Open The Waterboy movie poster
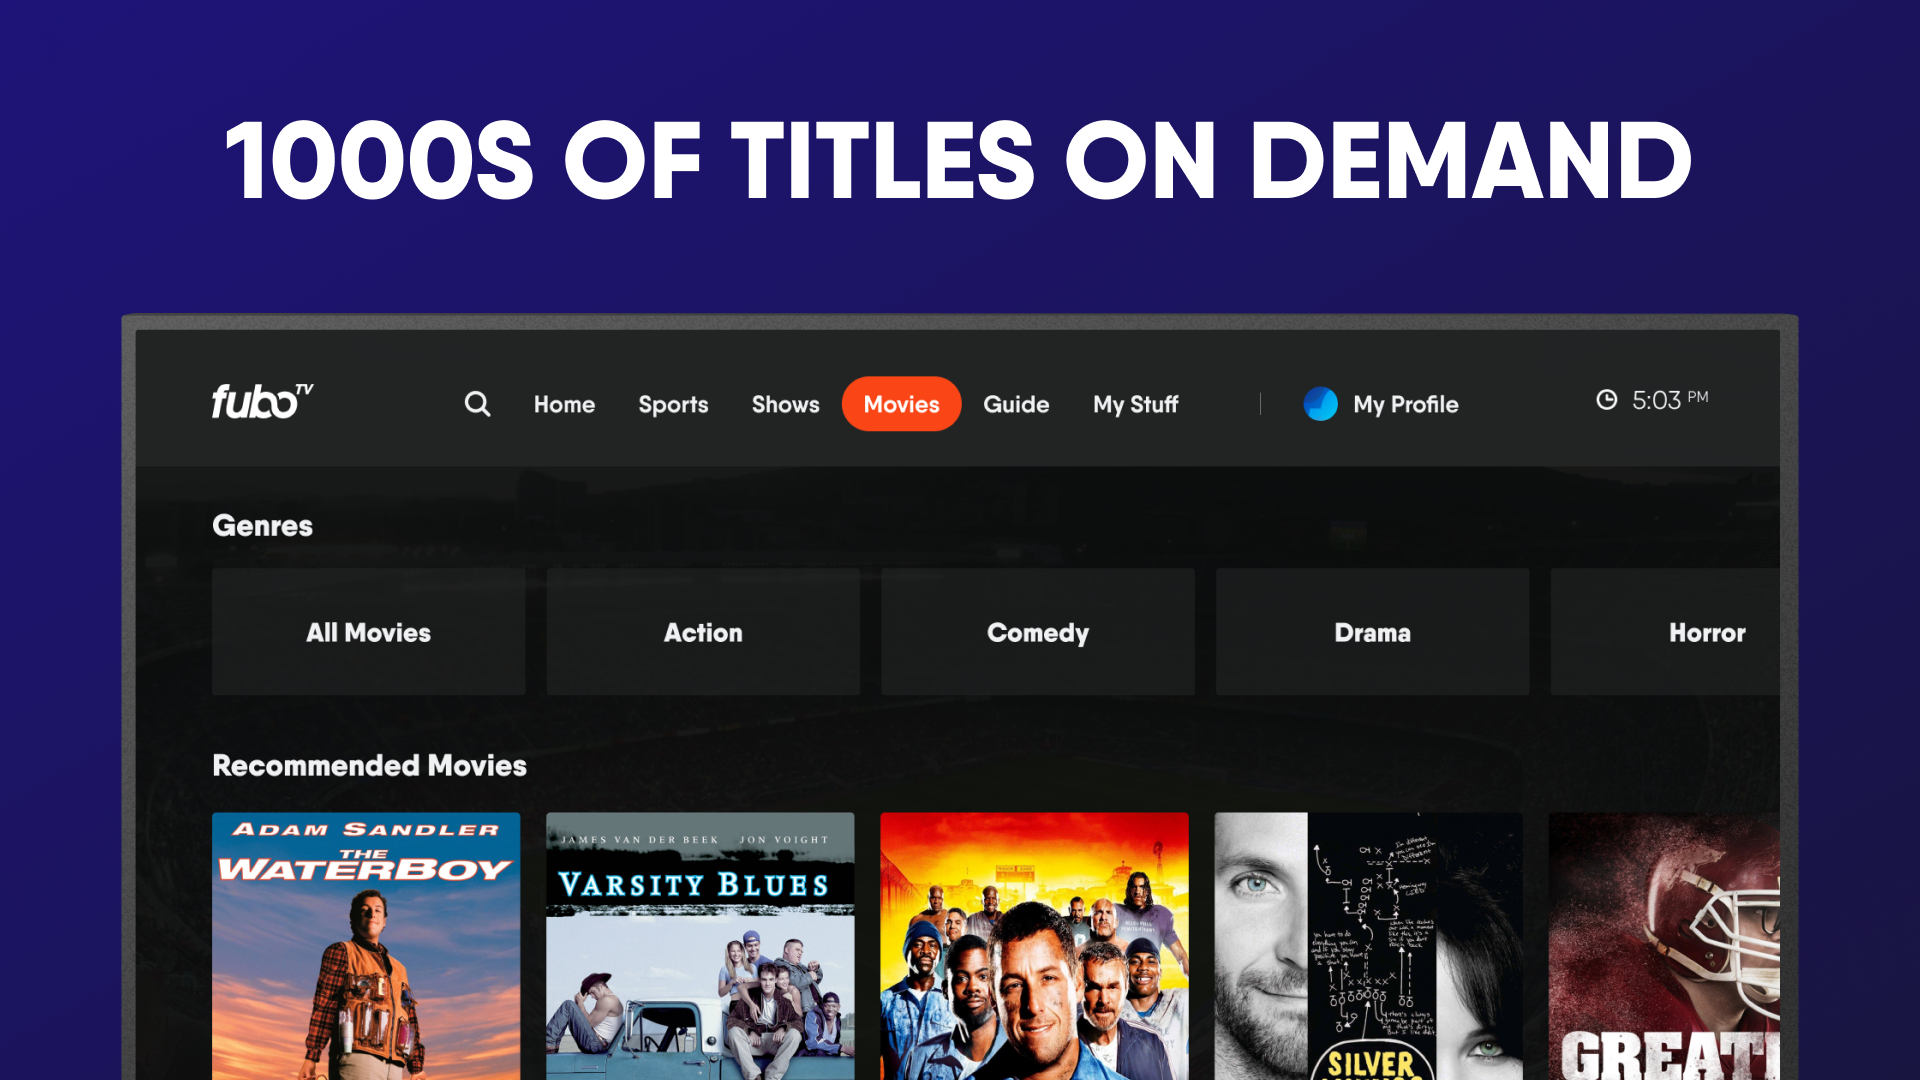This screenshot has height=1080, width=1920. pyautogui.click(x=366, y=945)
